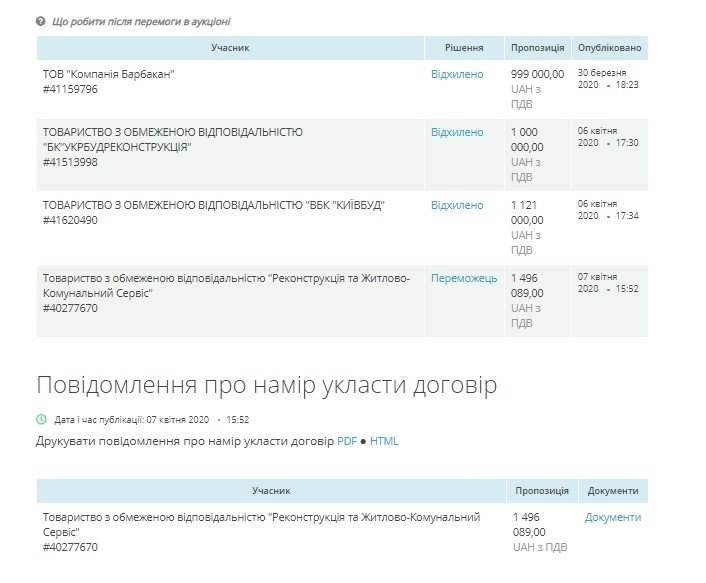Select the Рішення column header
706x583 pixels.
tap(464, 48)
